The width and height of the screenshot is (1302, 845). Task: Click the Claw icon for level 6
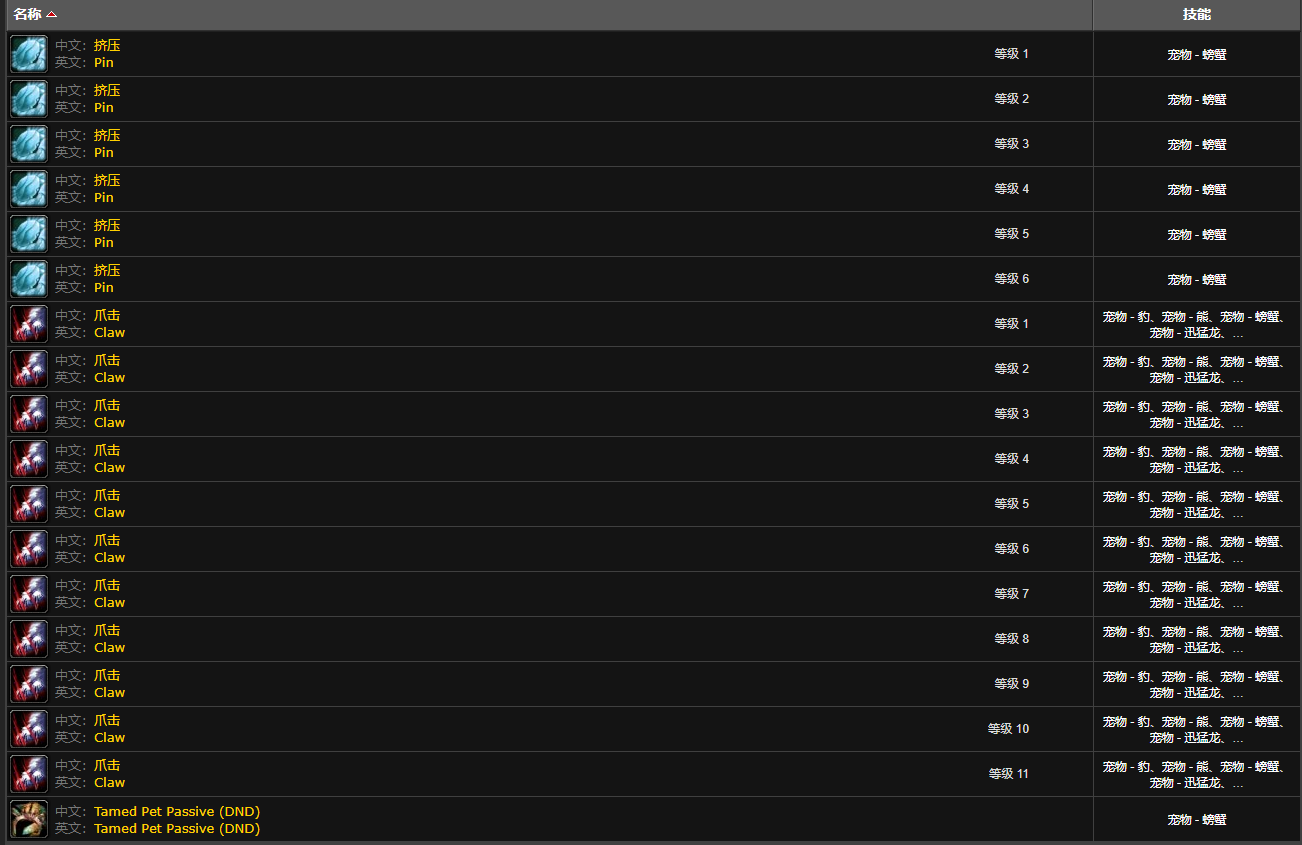(x=29, y=549)
